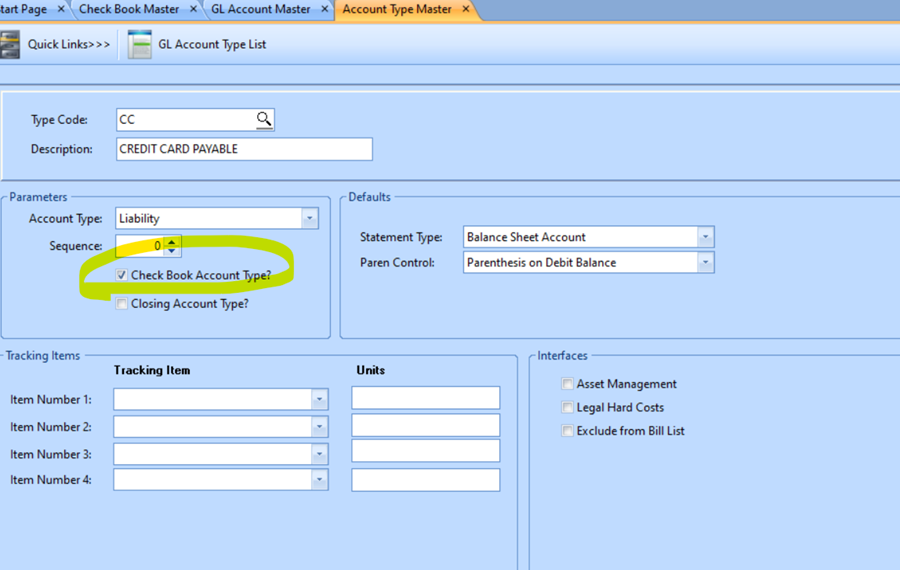Expand the Account Type dropdown
Screen dimensions: 900x570
click(x=309, y=218)
